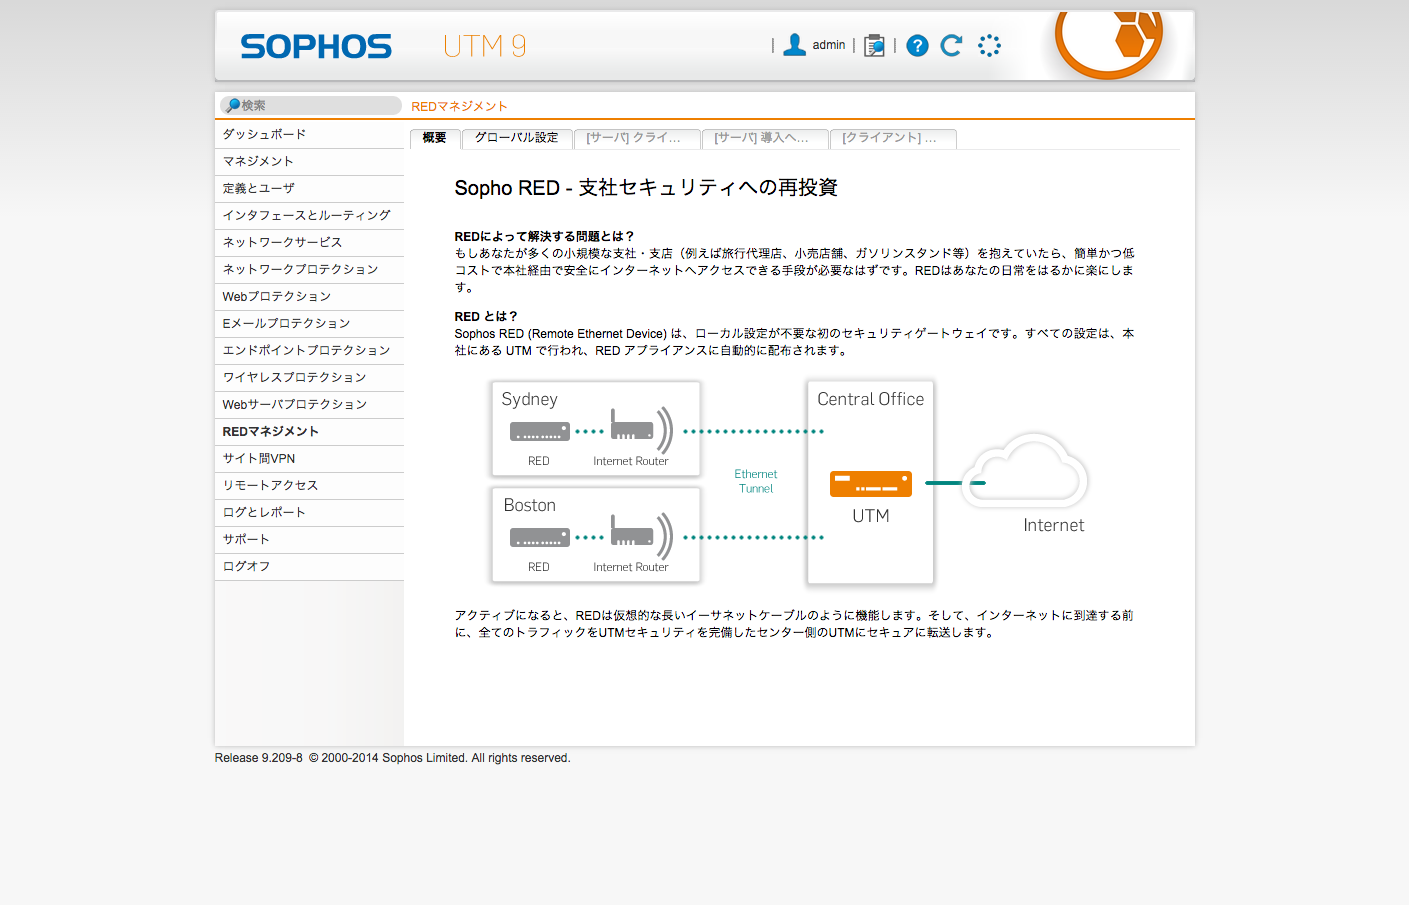Viewport: 1409px width, 905px height.
Task: Open help via the question mark icon
Action: (x=917, y=46)
